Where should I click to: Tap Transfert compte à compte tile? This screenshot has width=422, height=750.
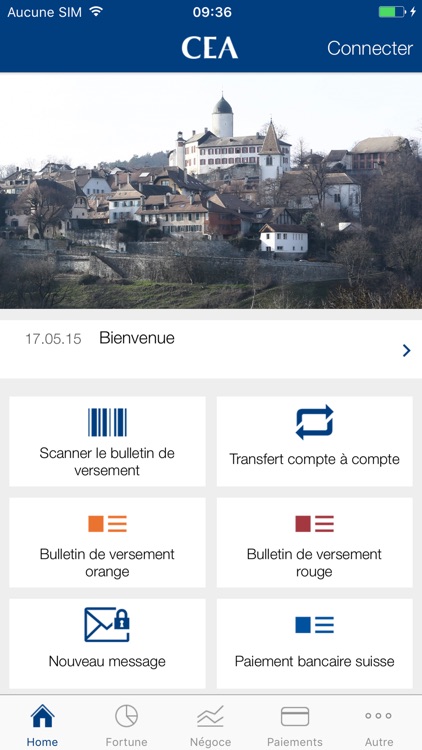click(x=314, y=441)
